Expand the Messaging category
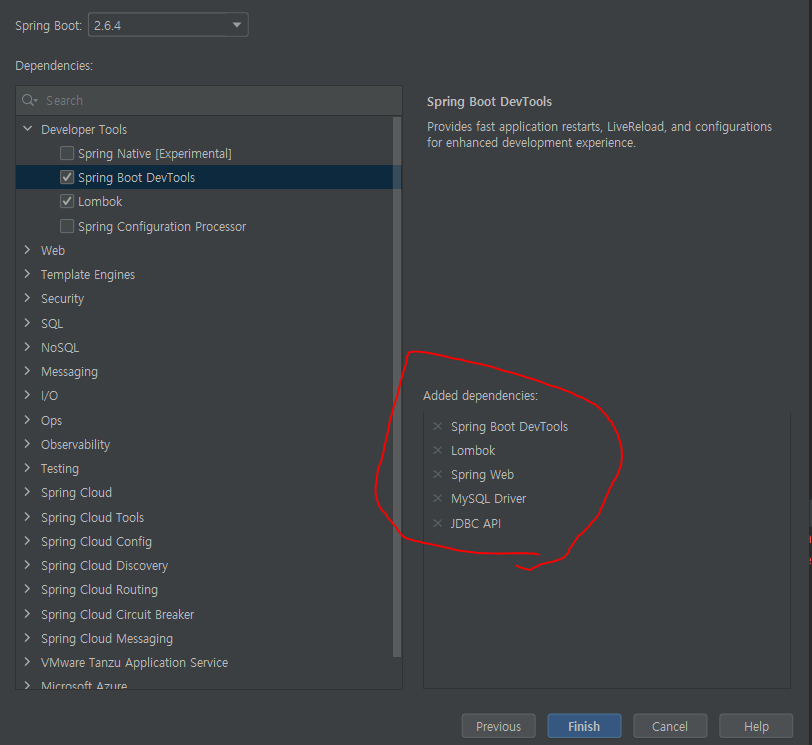Image resolution: width=812 pixels, height=745 pixels. pyautogui.click(x=27, y=371)
